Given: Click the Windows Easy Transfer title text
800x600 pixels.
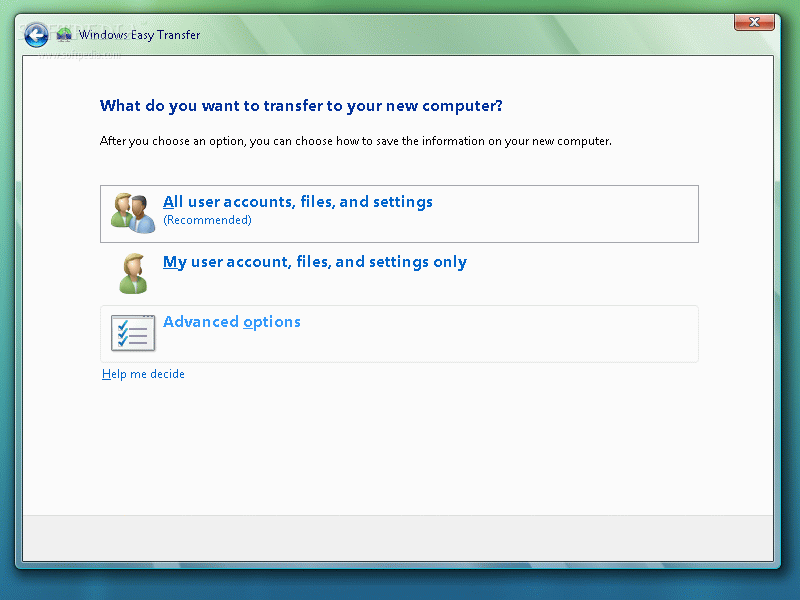Looking at the screenshot, I should [x=139, y=35].
